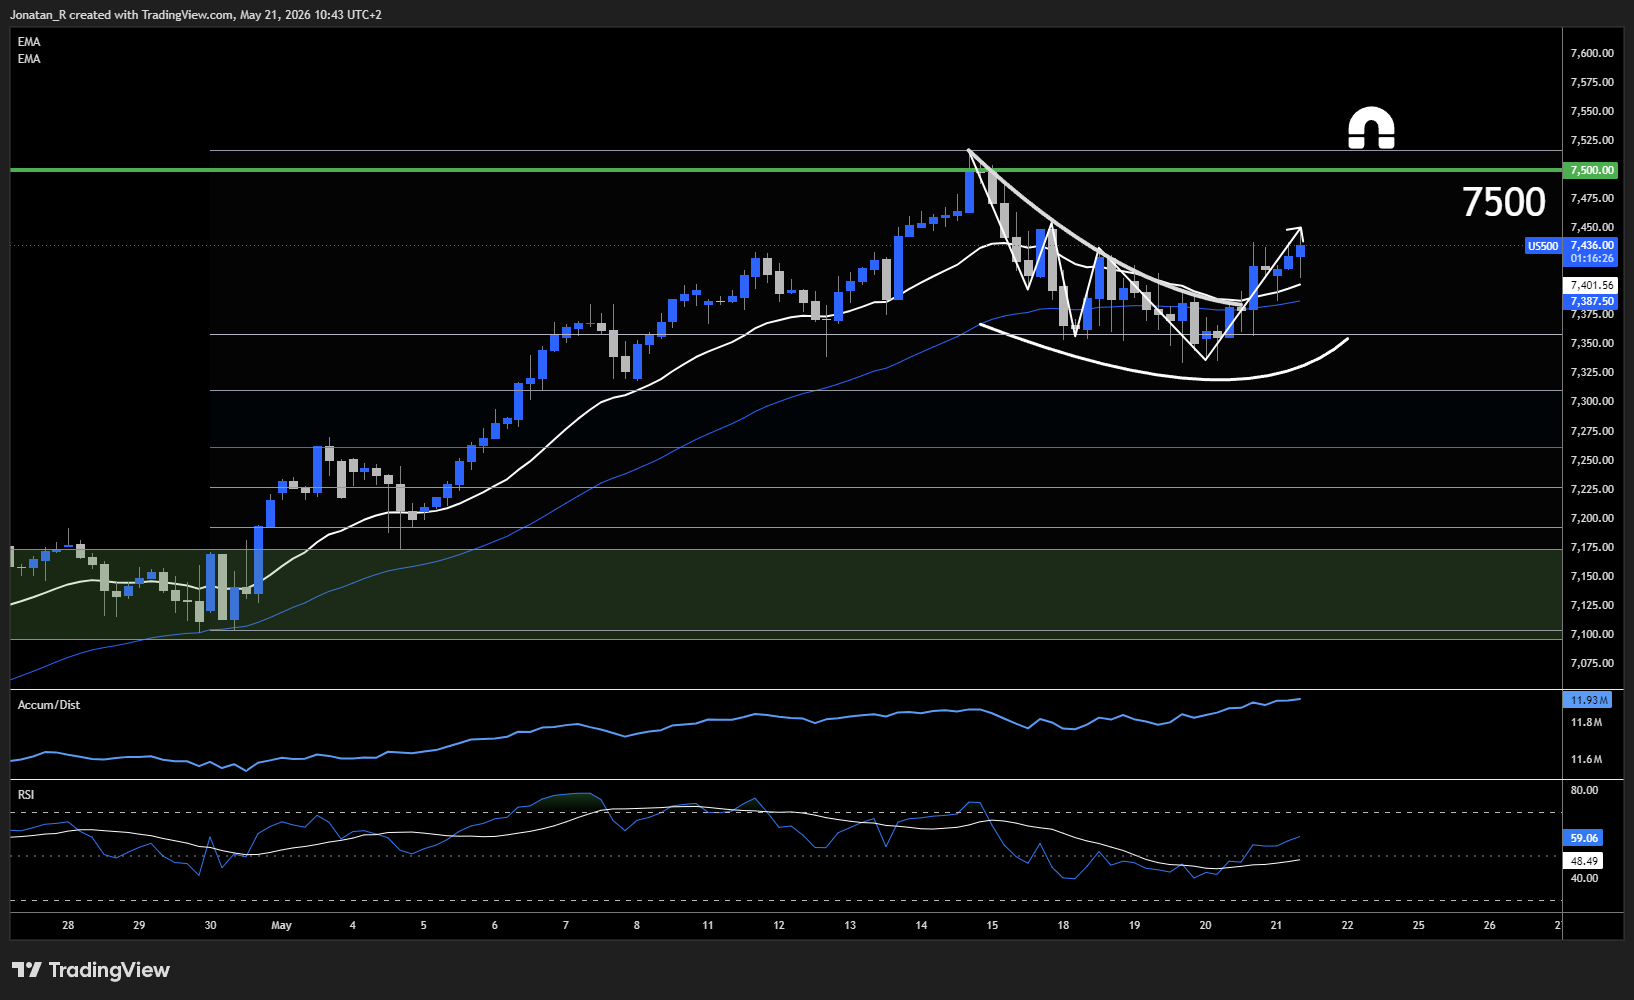Click the 7,350.00 price scale label
This screenshot has width=1634, height=1000.
[1592, 343]
